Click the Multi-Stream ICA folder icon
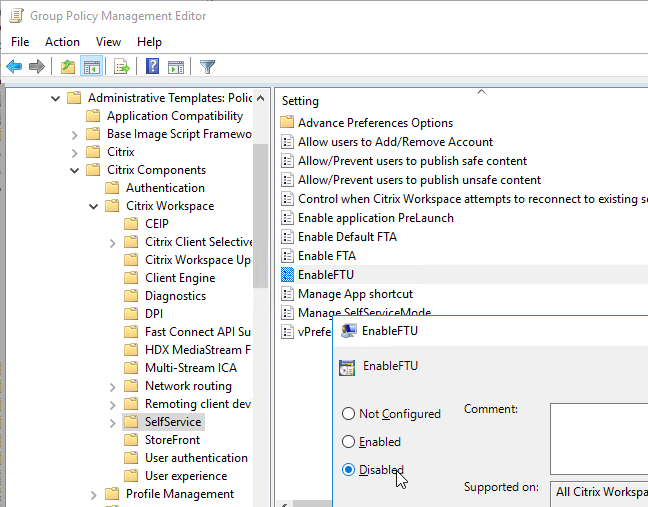This screenshot has width=648, height=507. [x=131, y=368]
